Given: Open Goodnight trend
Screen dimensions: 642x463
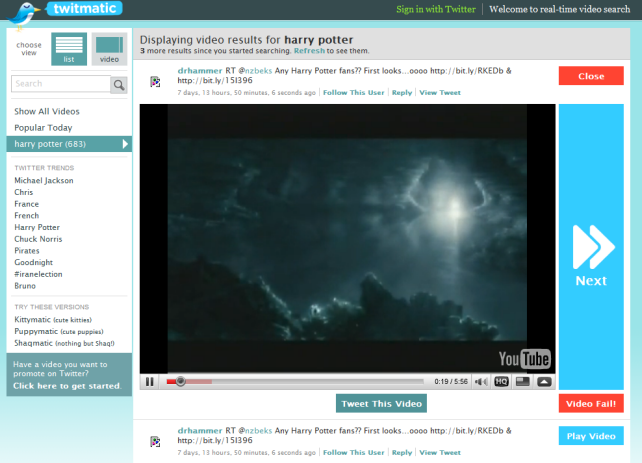Looking at the screenshot, I should (34, 262).
